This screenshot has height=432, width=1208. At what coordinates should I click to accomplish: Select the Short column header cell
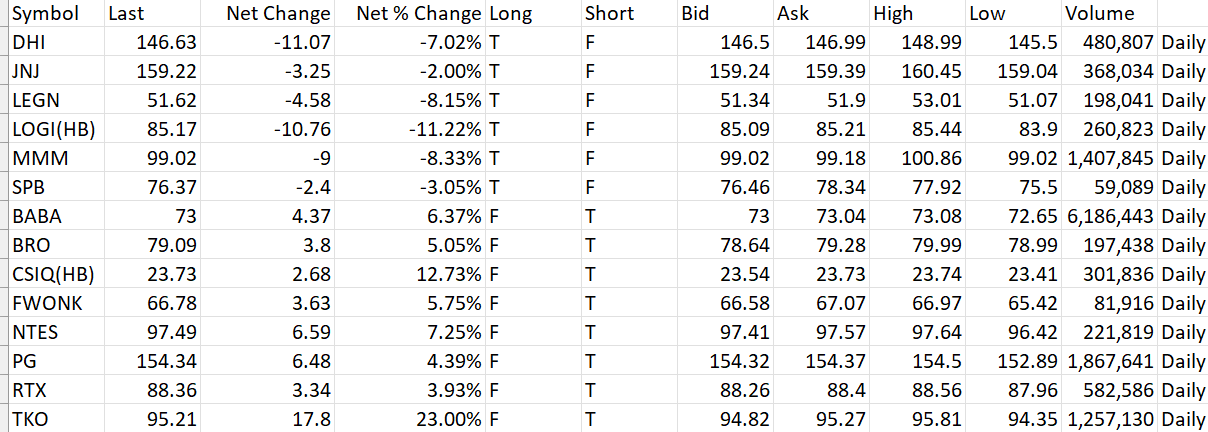coord(629,14)
